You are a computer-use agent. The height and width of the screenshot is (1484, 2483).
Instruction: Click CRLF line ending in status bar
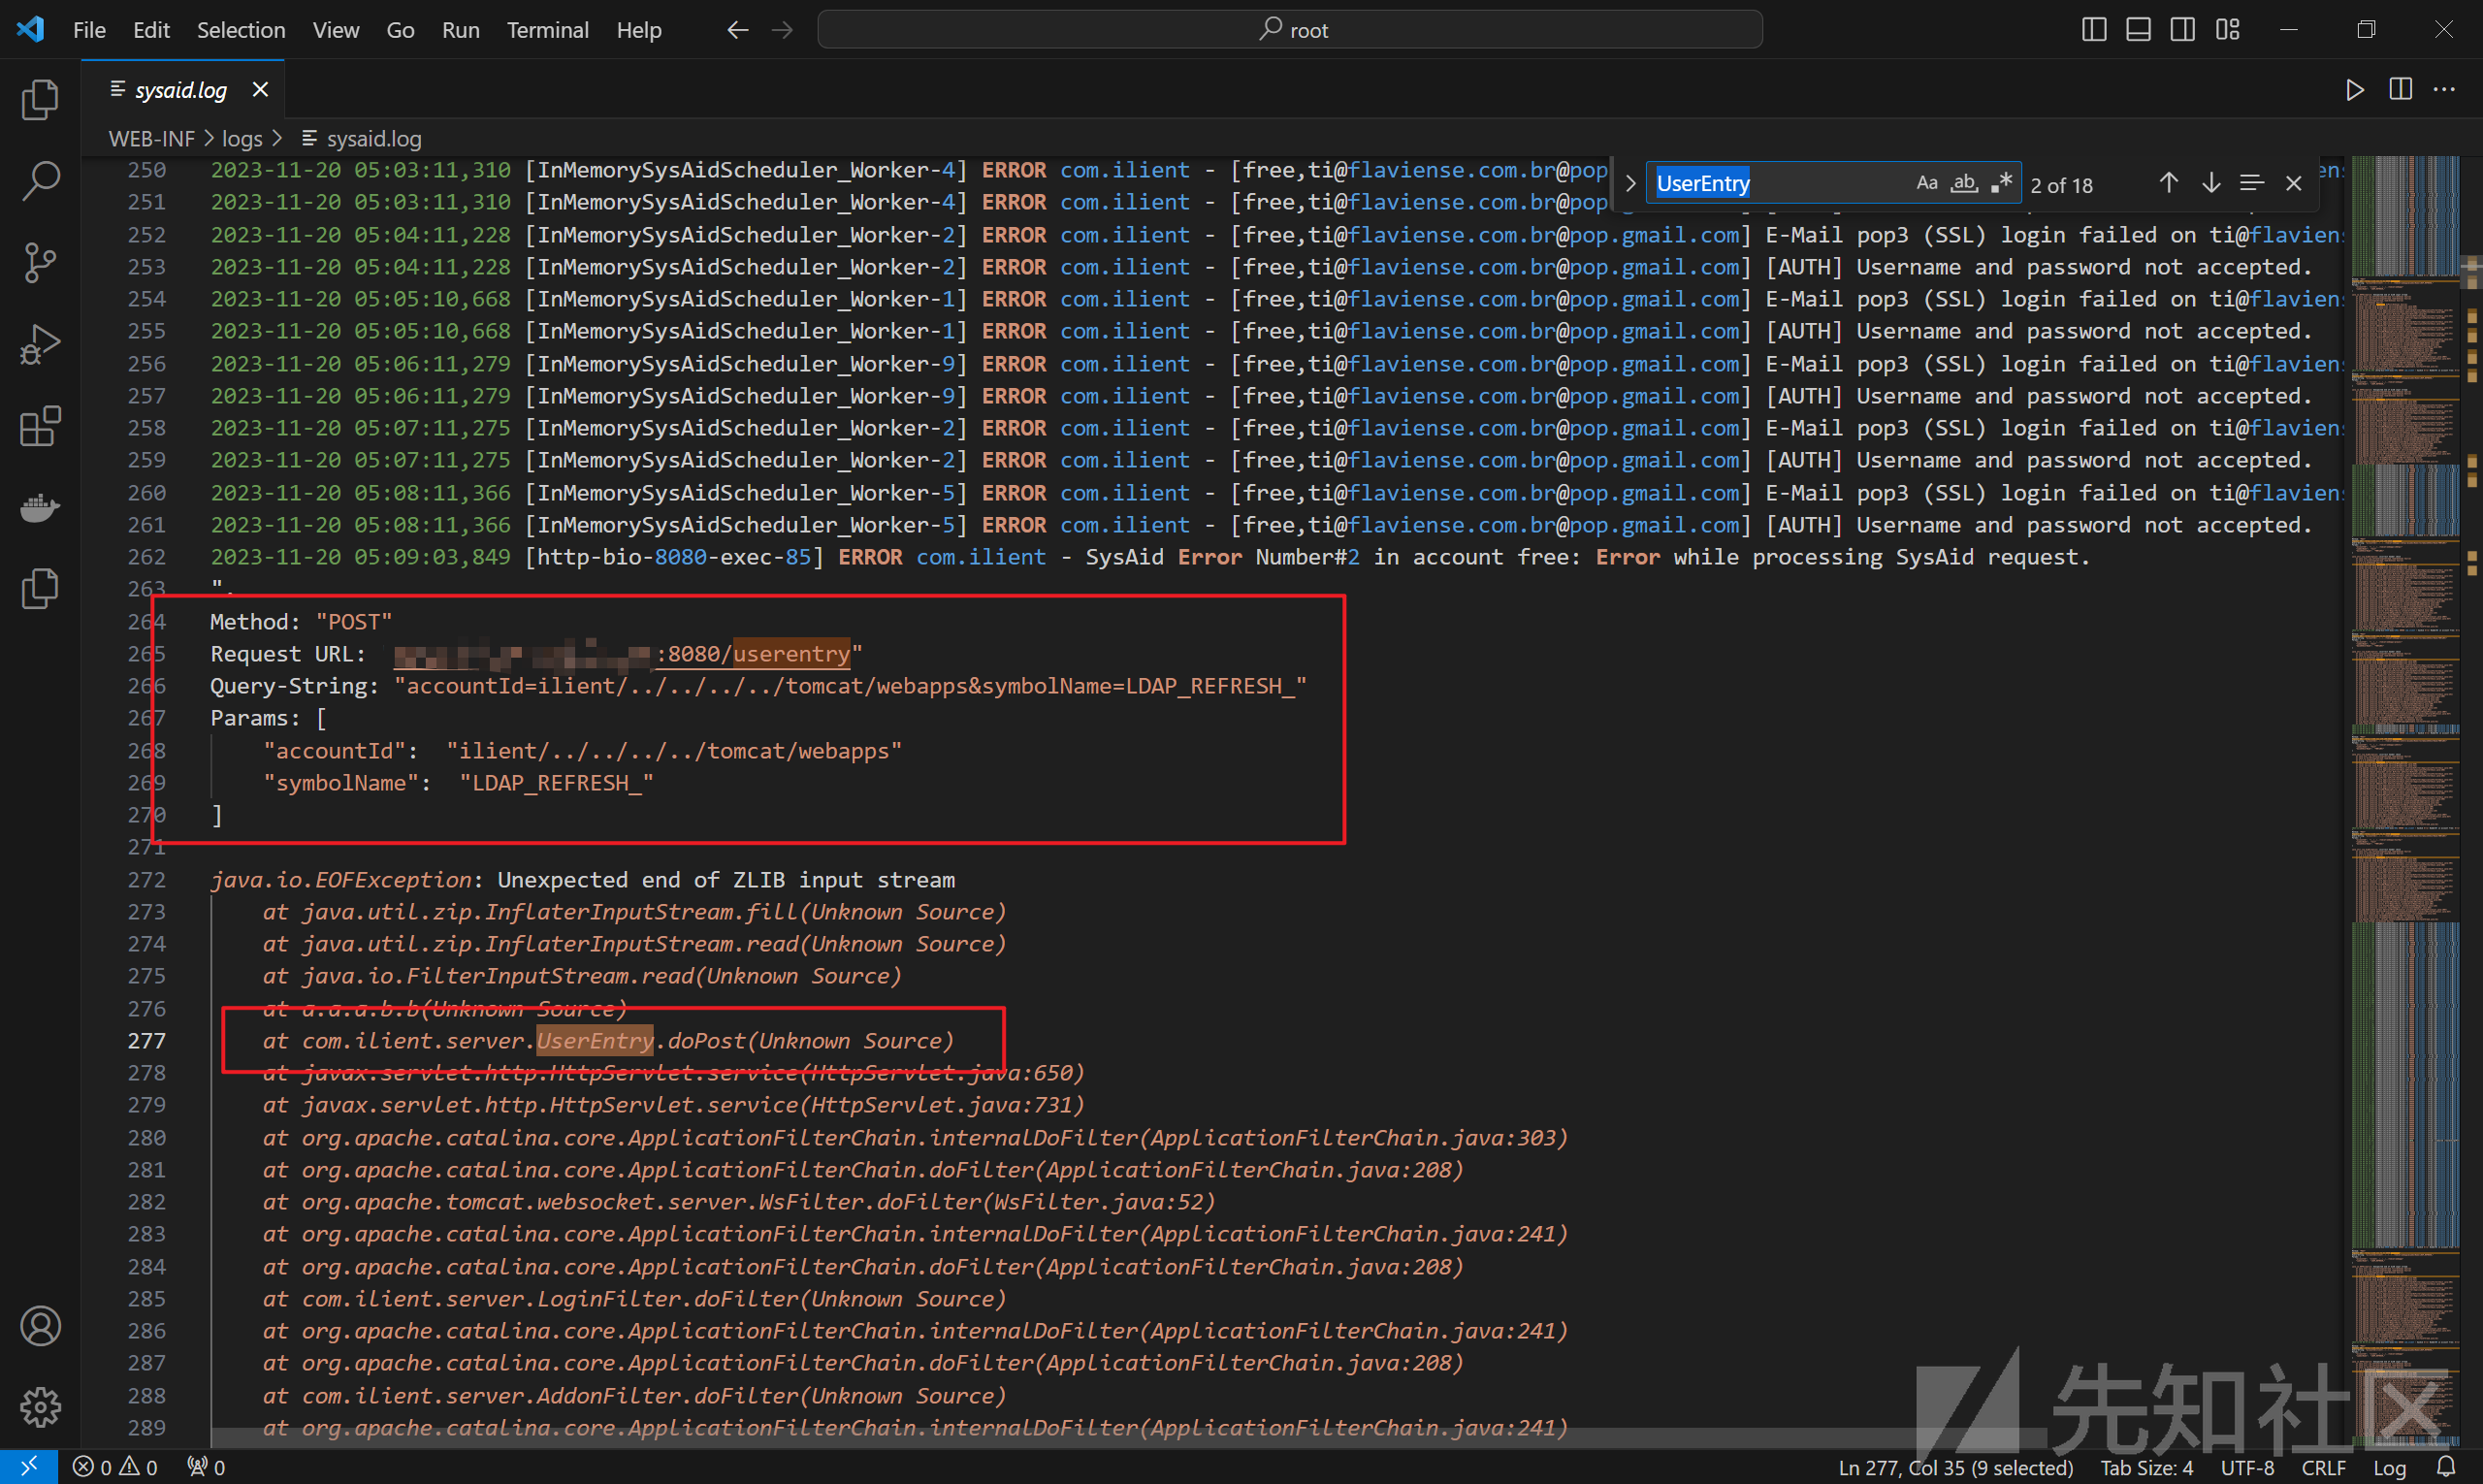[x=2323, y=1467]
